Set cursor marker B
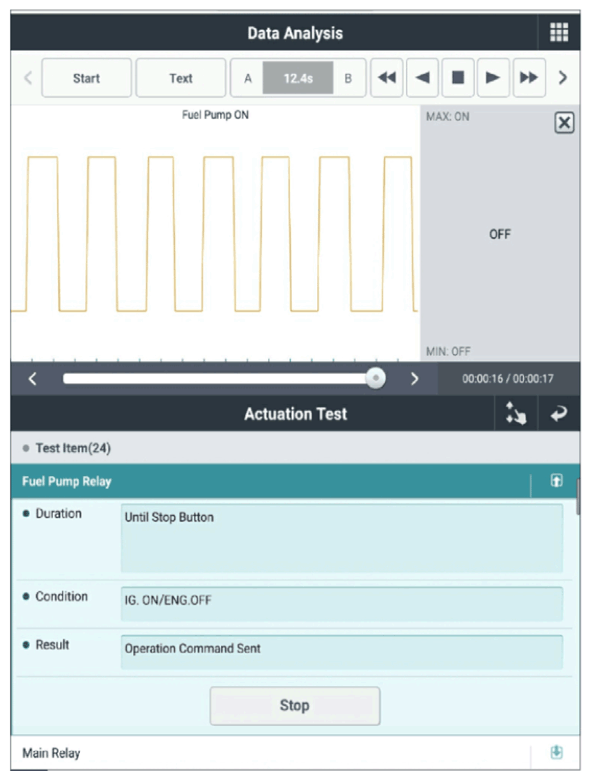591x780 pixels. click(348, 78)
